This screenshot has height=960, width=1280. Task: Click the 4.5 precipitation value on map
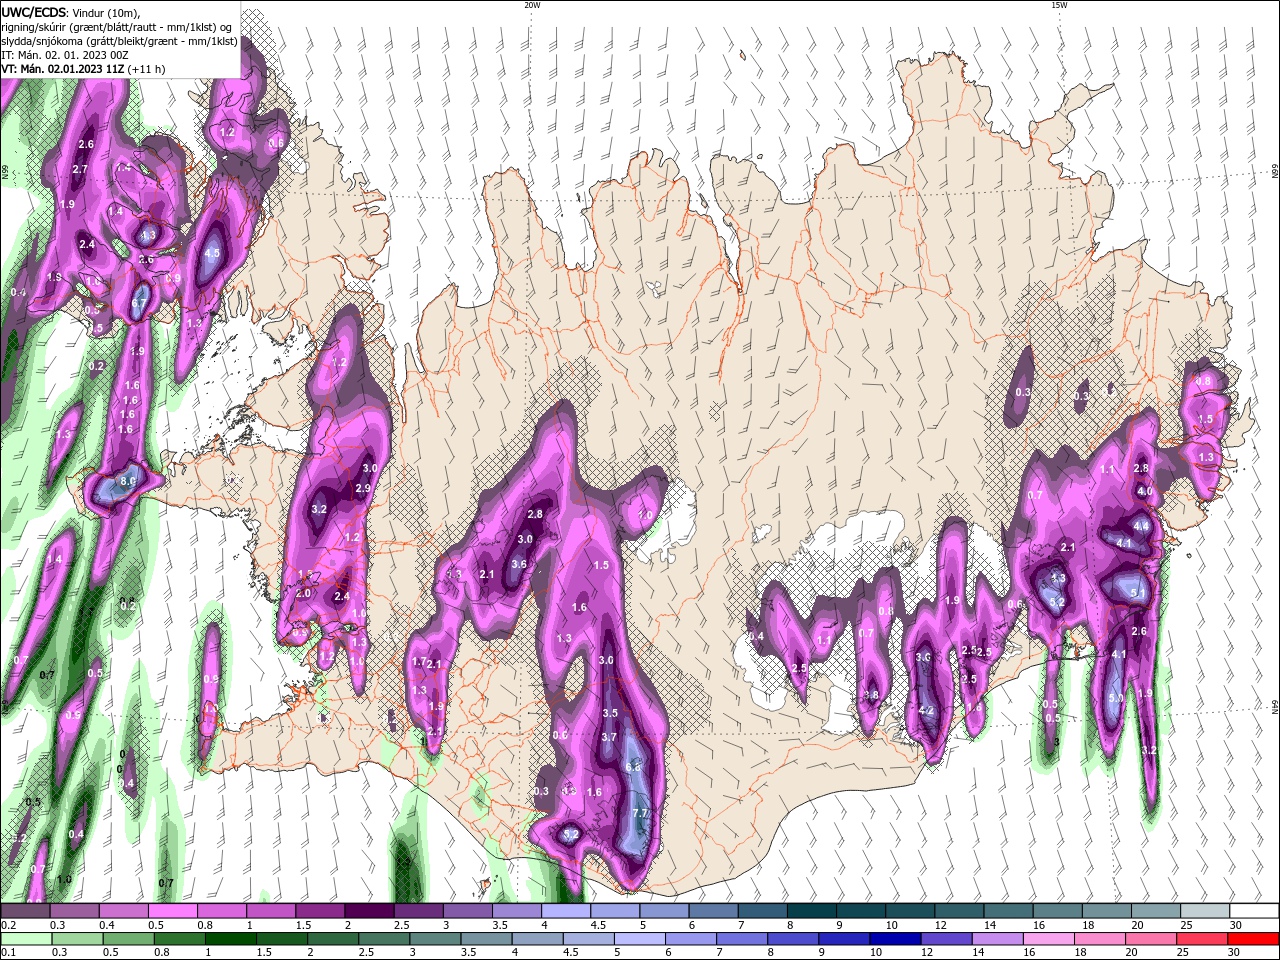[212, 254]
